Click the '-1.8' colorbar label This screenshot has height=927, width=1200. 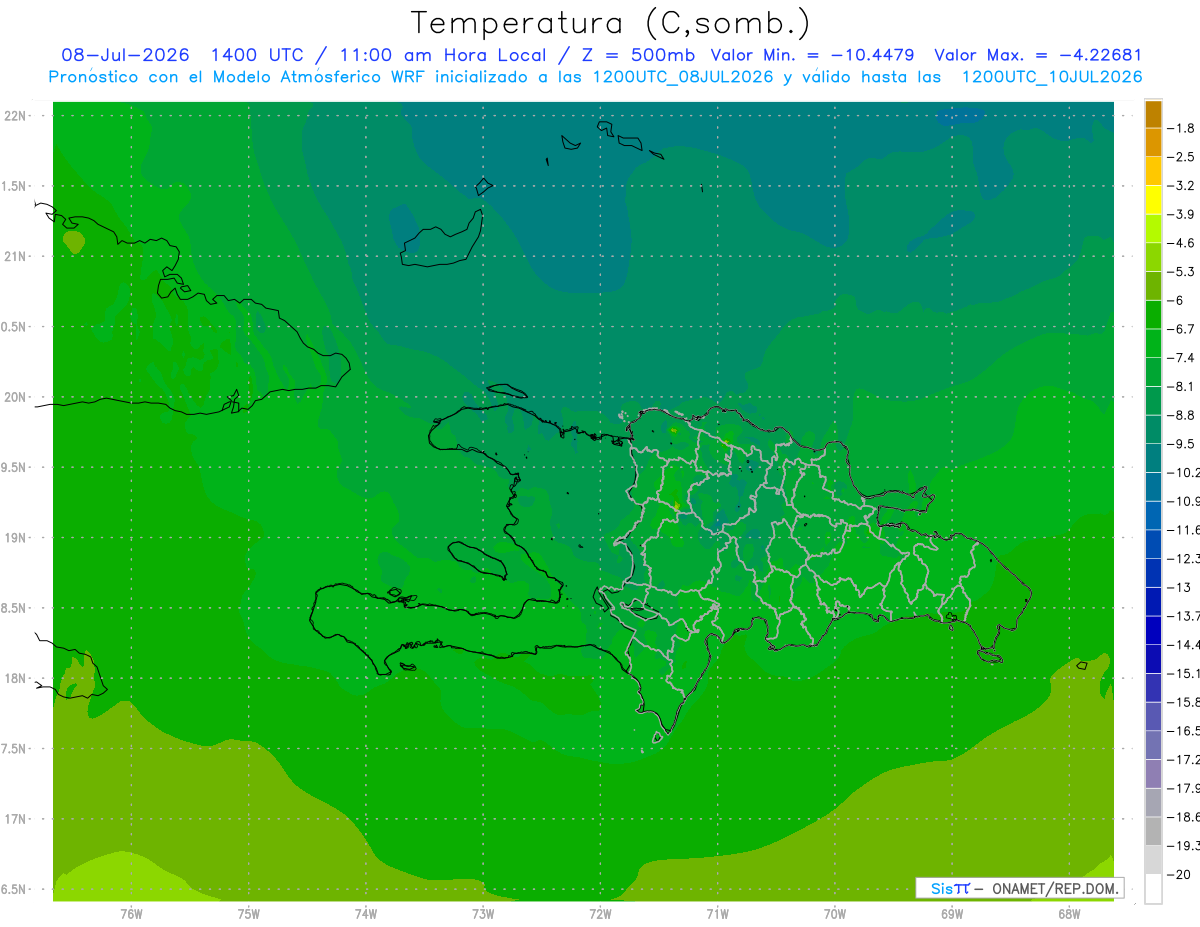click(x=1182, y=128)
